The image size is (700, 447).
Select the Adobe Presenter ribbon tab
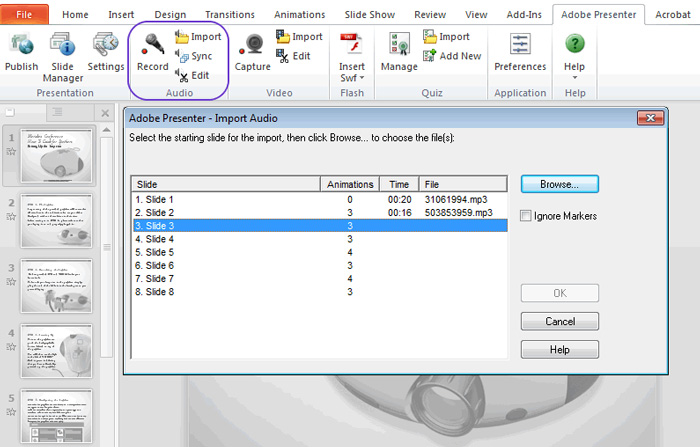(598, 14)
